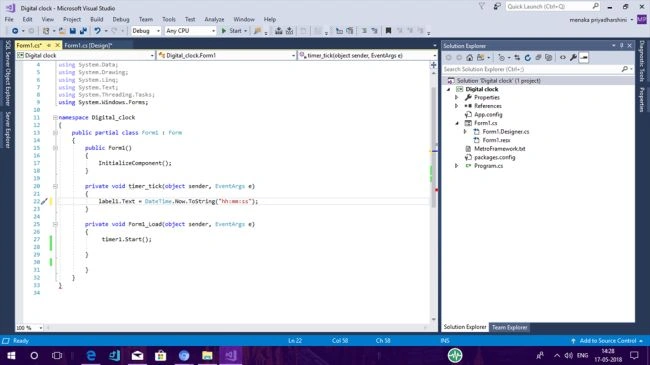The width and height of the screenshot is (650, 365).
Task: Click the Undo arrow icon
Action: point(97,31)
